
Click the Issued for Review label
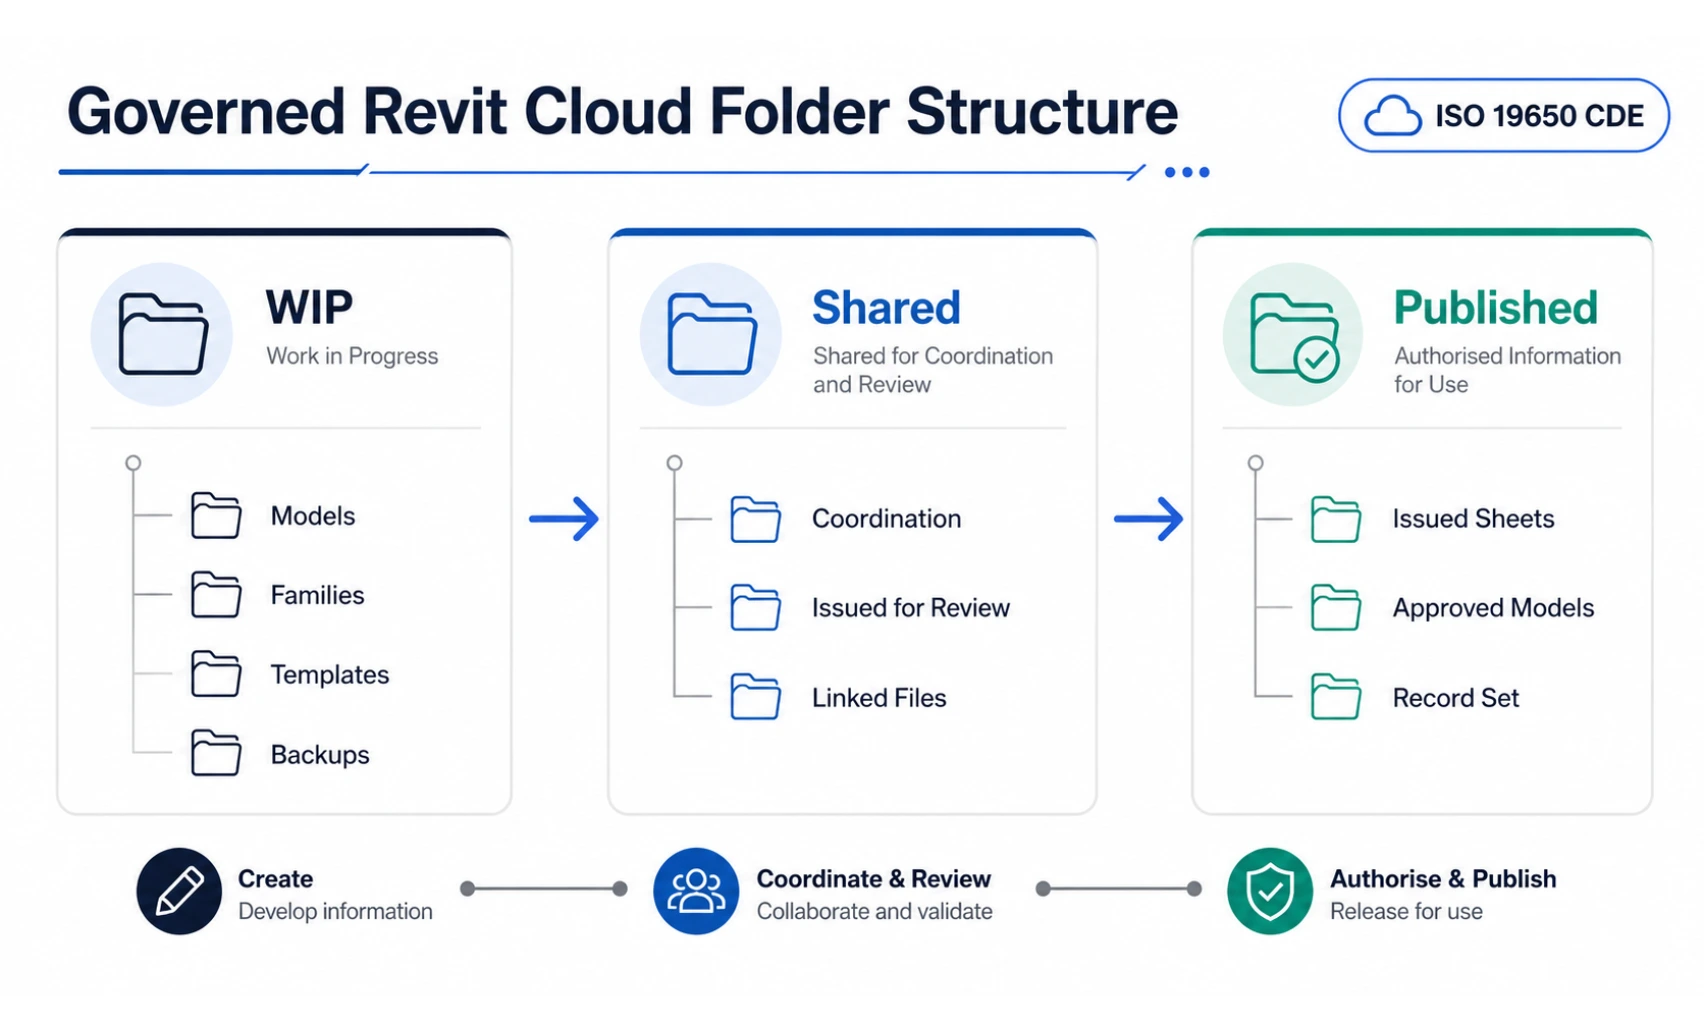(911, 608)
